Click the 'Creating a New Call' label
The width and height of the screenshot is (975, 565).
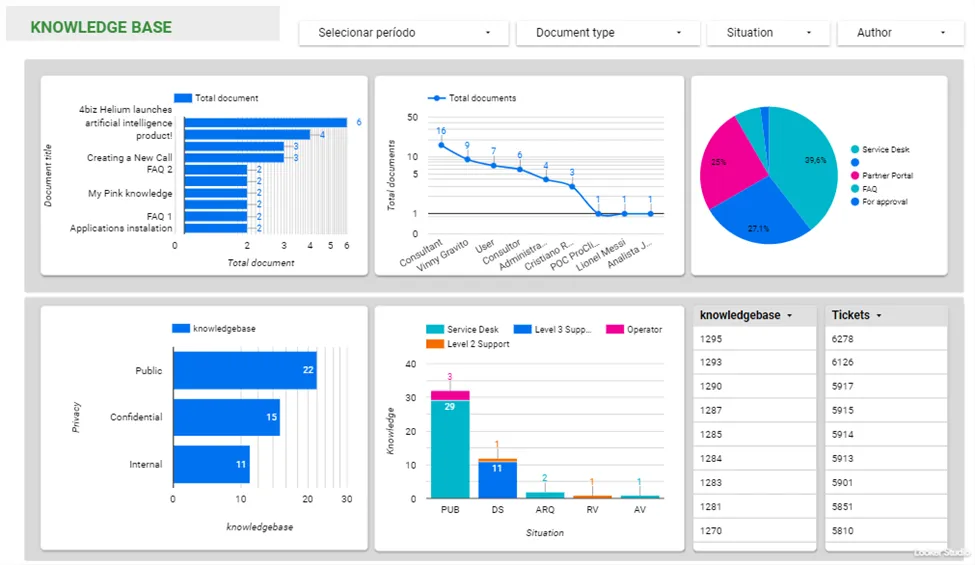tap(129, 158)
